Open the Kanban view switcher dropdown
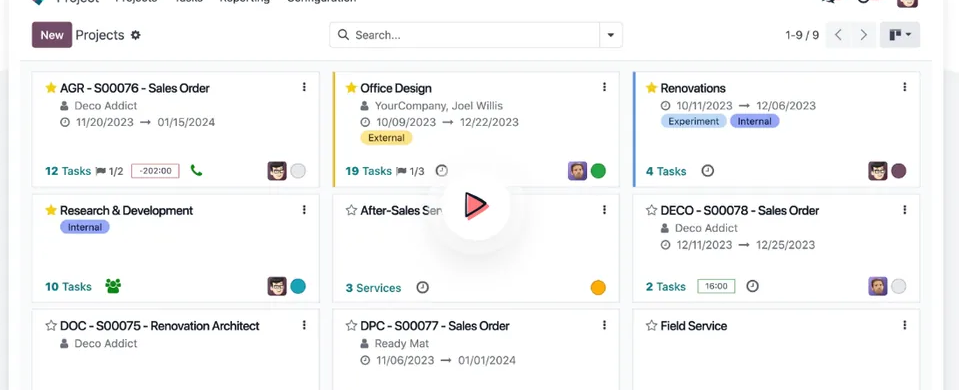Screen dimensions: 959x390 (x=900, y=35)
